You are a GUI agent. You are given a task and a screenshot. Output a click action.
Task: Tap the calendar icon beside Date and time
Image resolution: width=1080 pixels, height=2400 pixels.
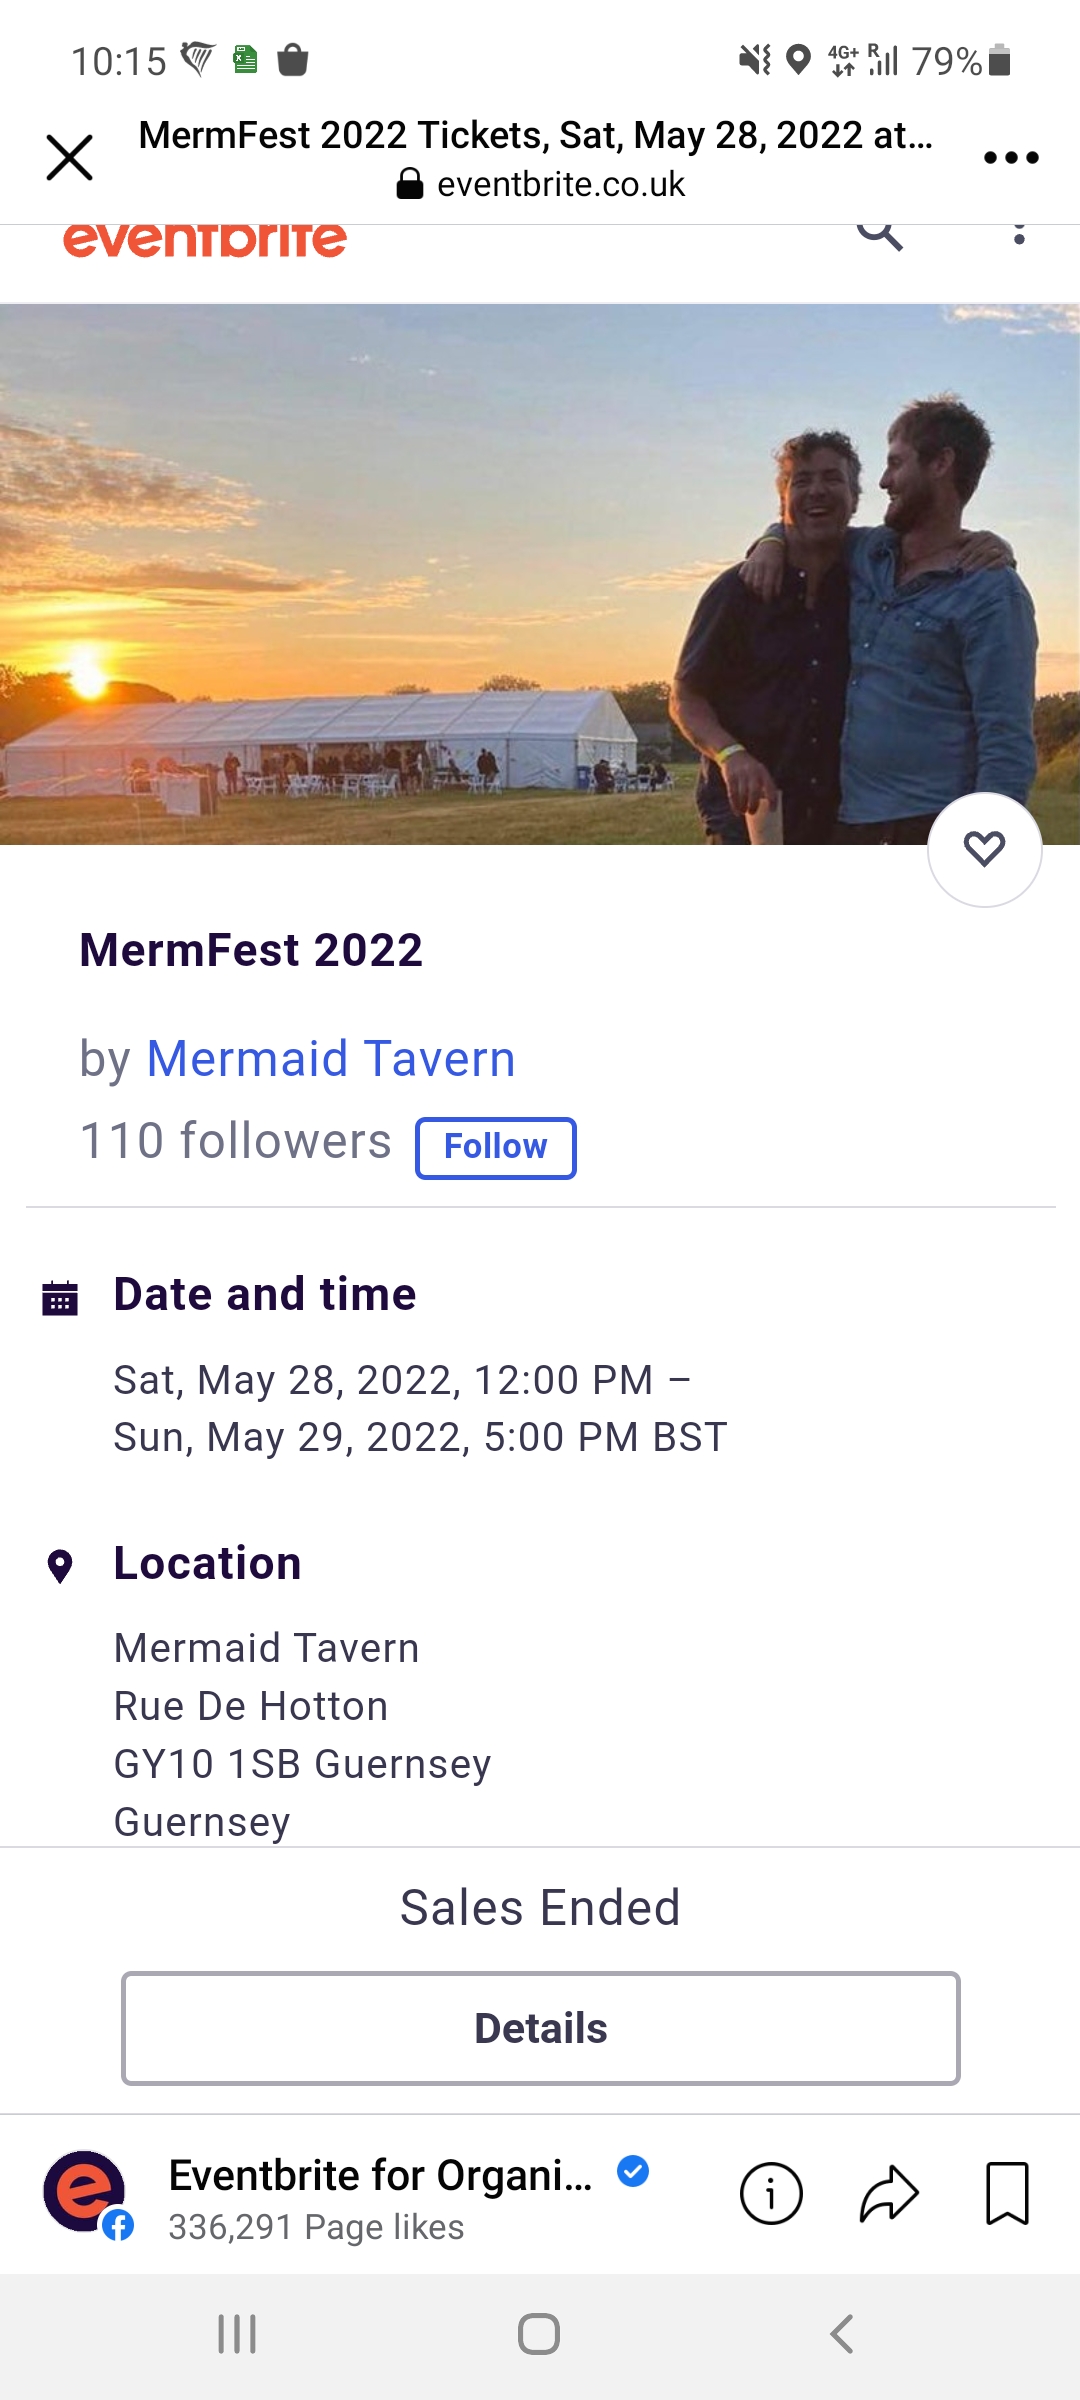pos(60,1298)
